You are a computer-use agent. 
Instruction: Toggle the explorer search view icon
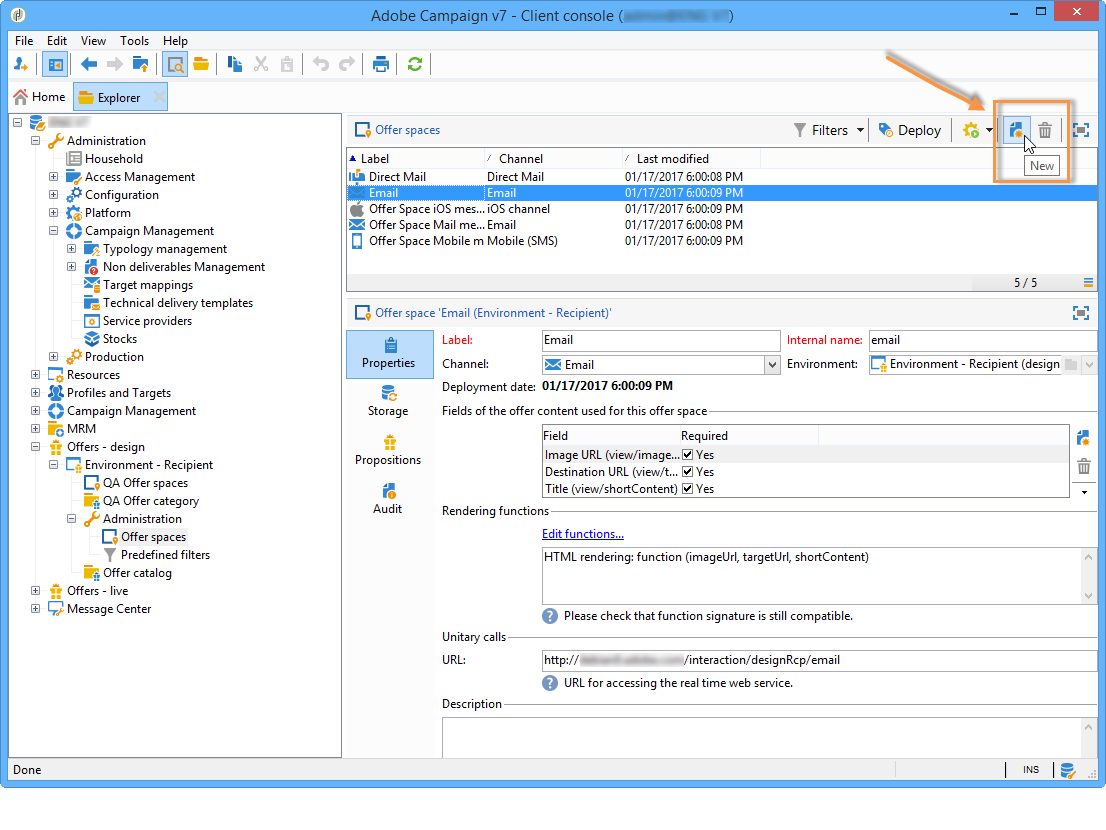click(x=175, y=65)
